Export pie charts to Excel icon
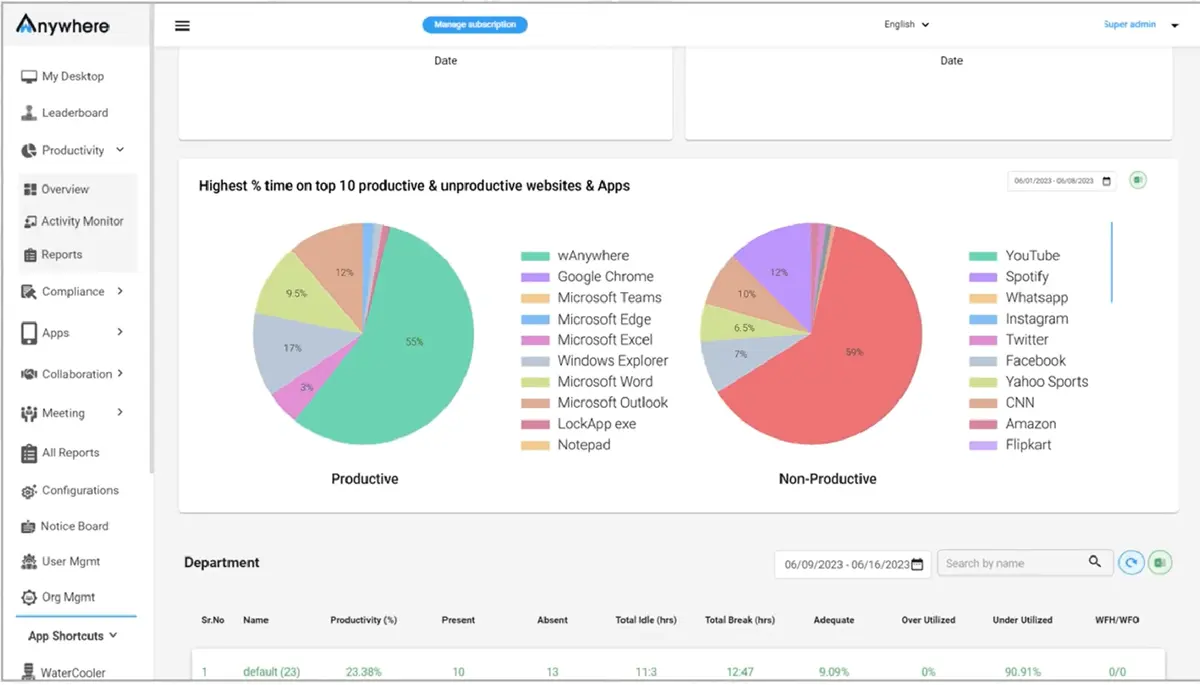This screenshot has height=685, width=1200. click(x=1138, y=180)
